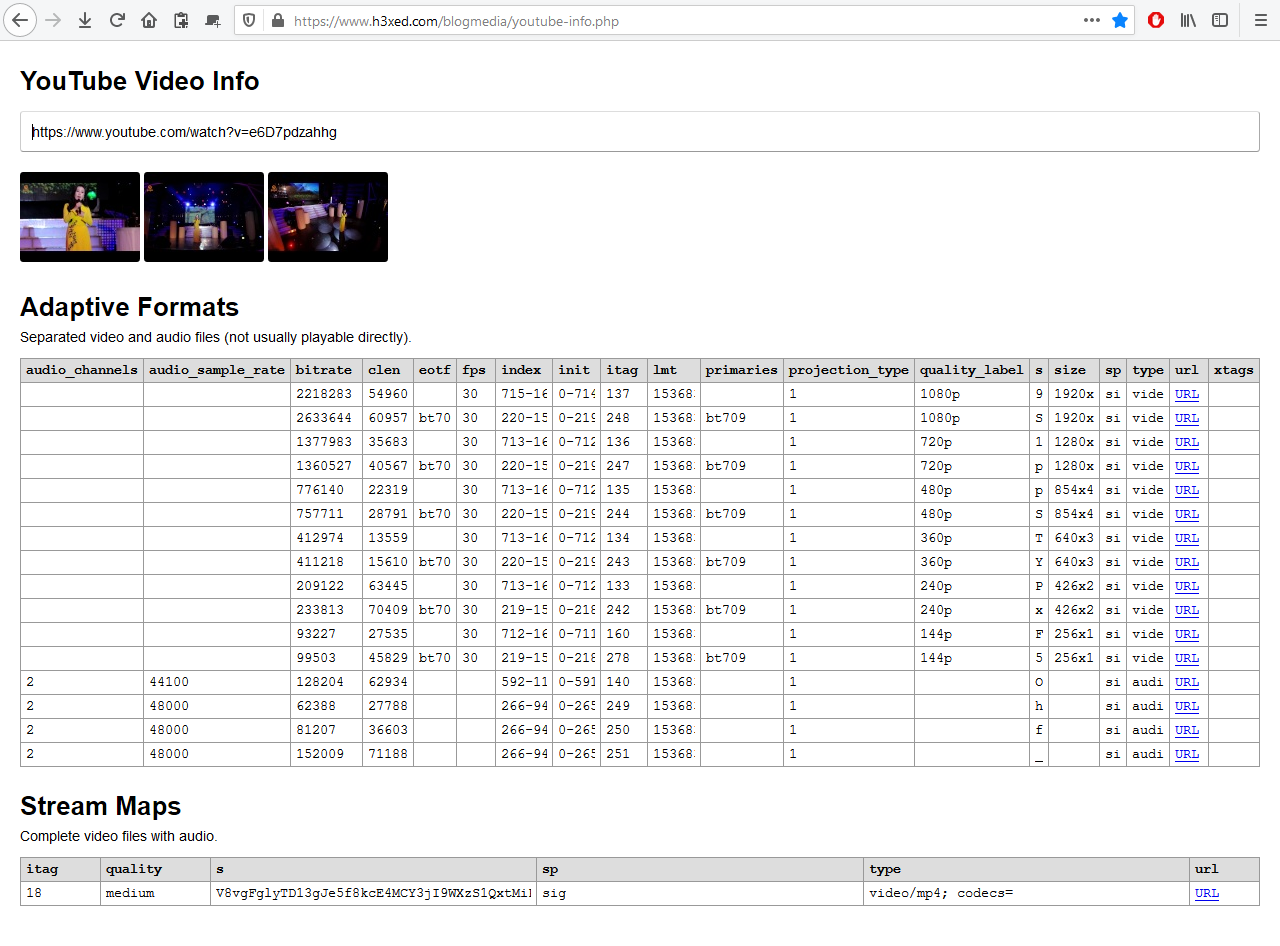Click the Stream Maps quality value medium
Image resolution: width=1280 pixels, height=946 pixels.
(130, 893)
